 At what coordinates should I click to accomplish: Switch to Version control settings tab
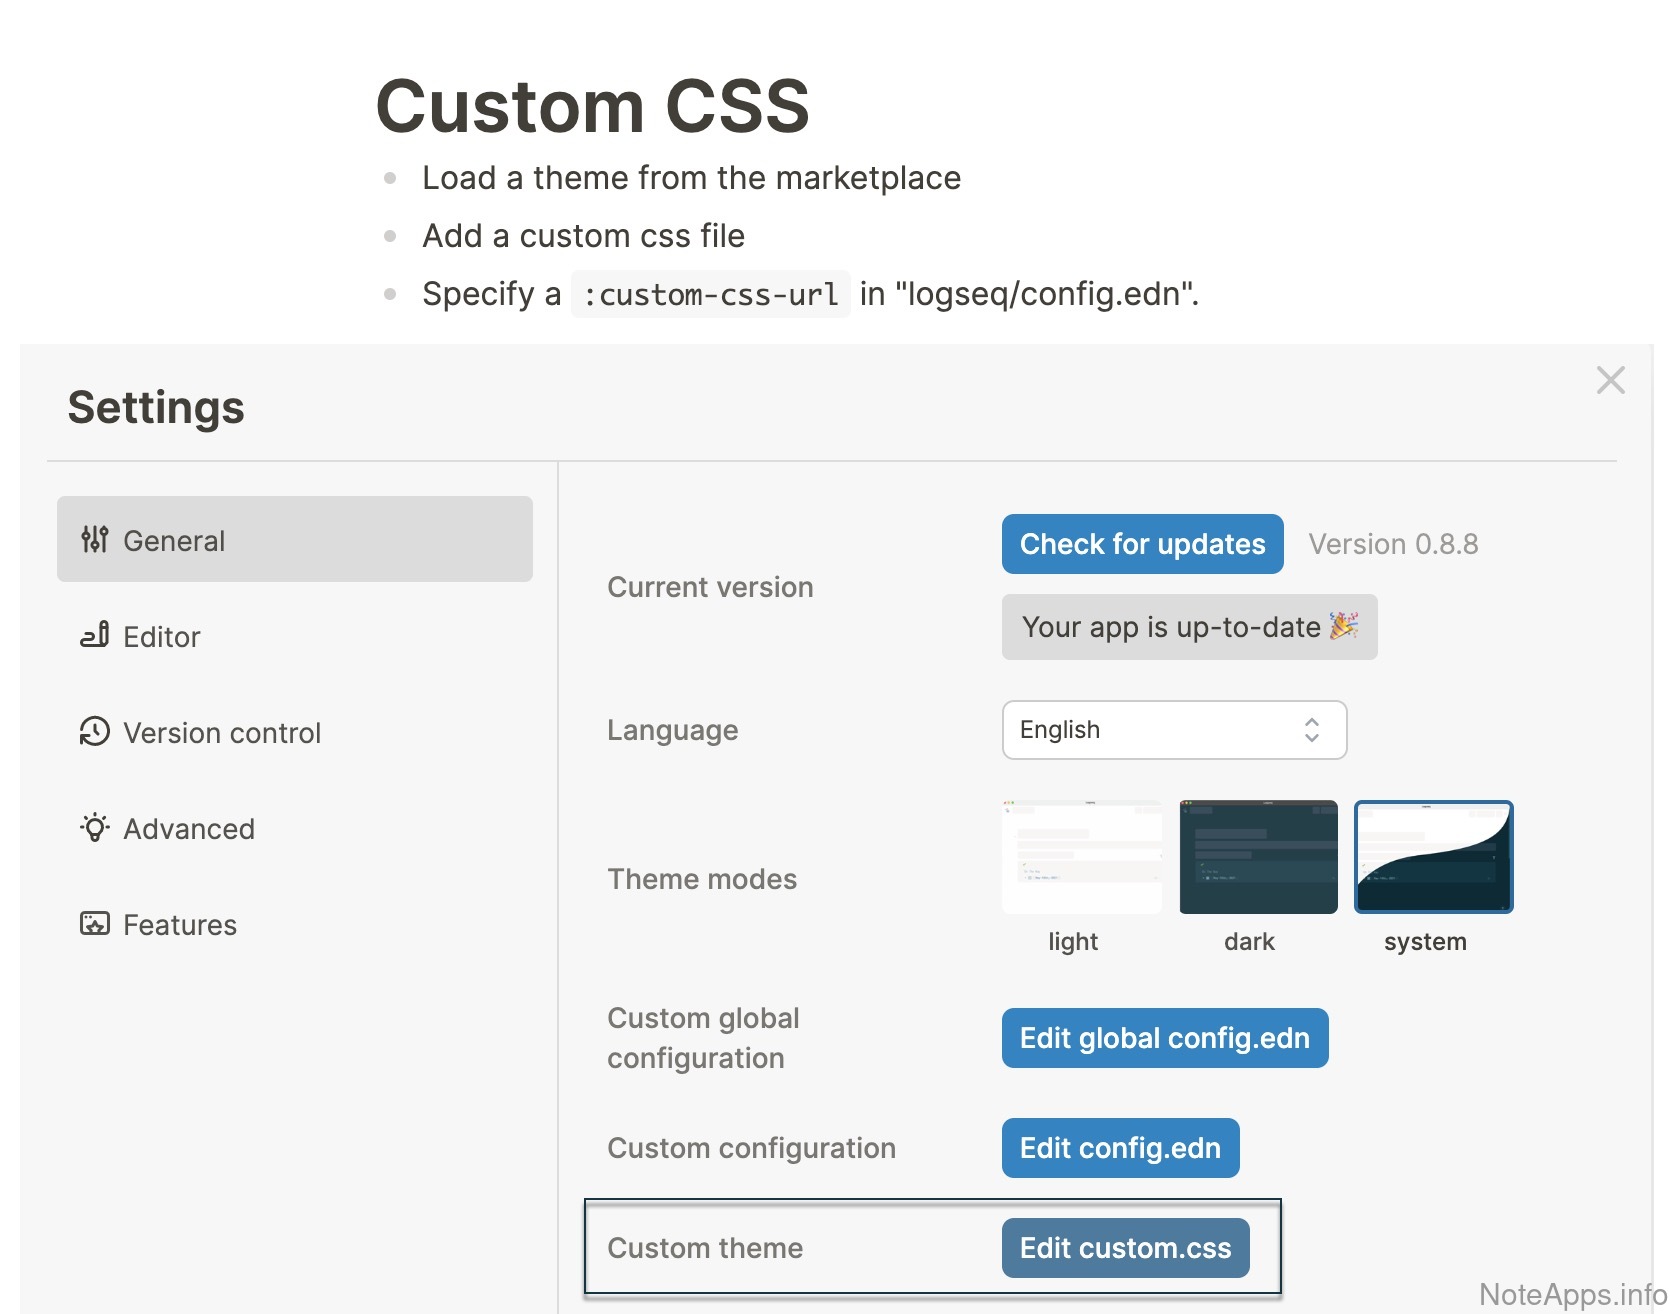coord(221,733)
